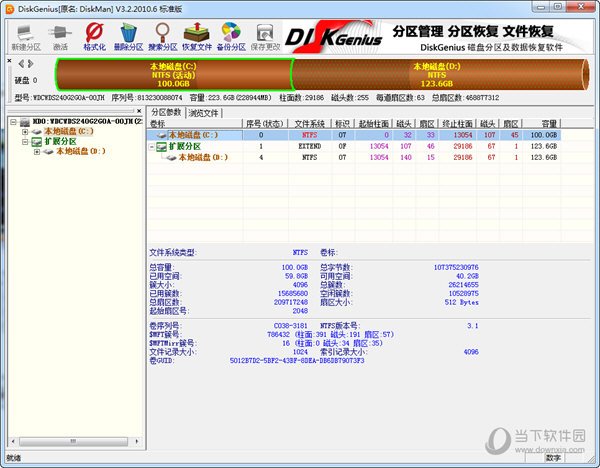The height and width of the screenshot is (468, 600).
Task: Select 本地磁盘(D:) in left tree
Action: [81, 152]
